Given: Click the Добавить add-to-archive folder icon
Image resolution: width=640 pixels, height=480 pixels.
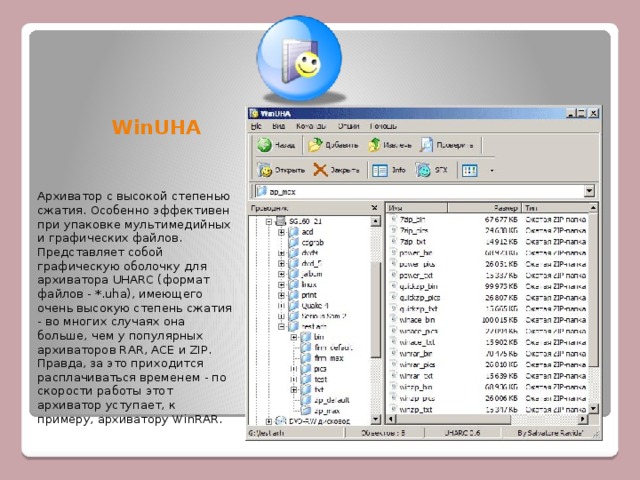Looking at the screenshot, I should pos(315,145).
